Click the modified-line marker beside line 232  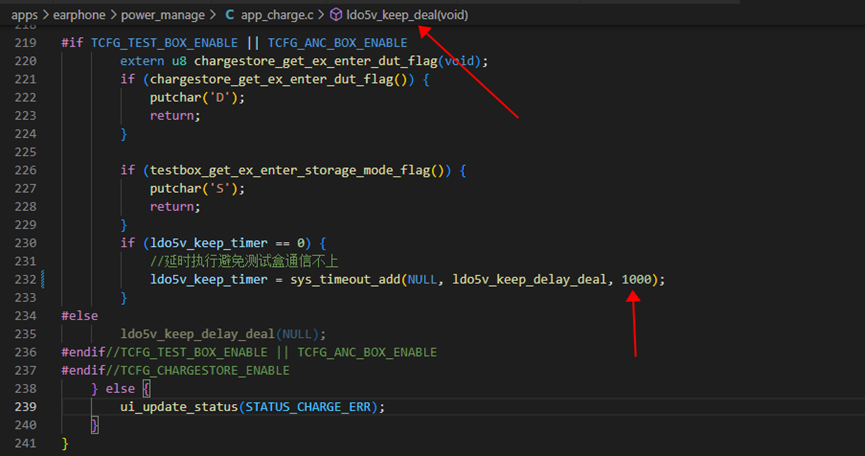[43, 280]
